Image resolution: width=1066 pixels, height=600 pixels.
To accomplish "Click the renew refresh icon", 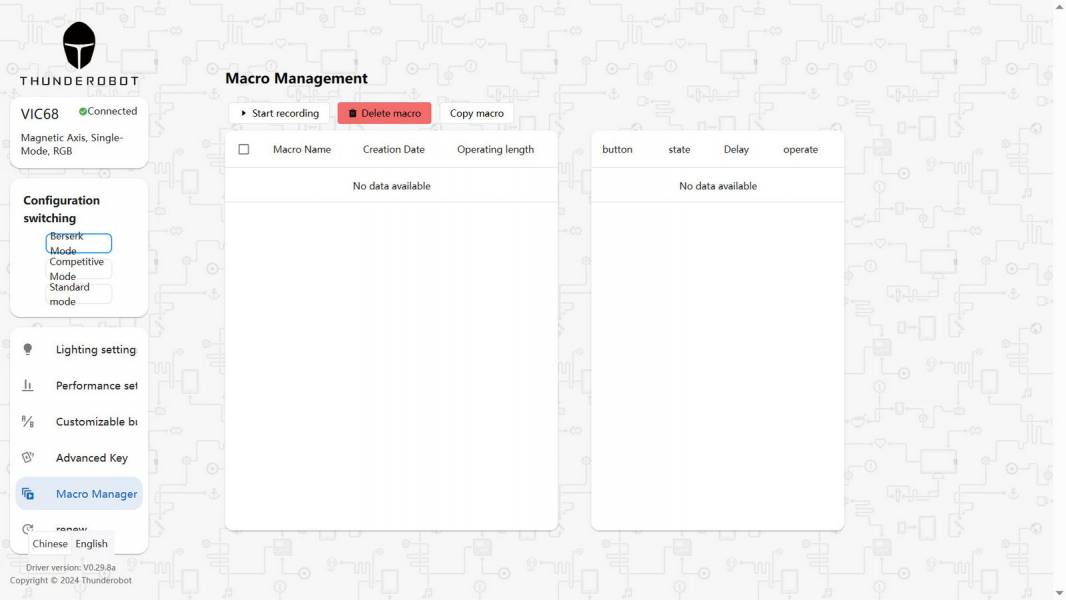I will (x=28, y=529).
